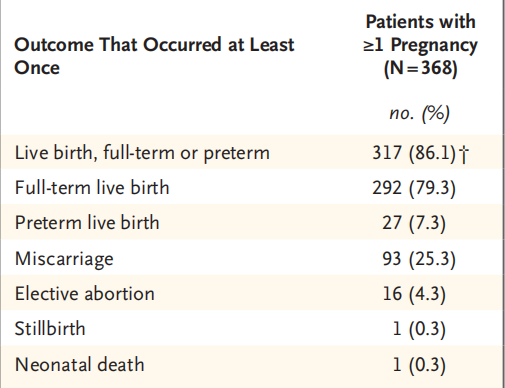Click the value 16 (4.3)

point(414,294)
